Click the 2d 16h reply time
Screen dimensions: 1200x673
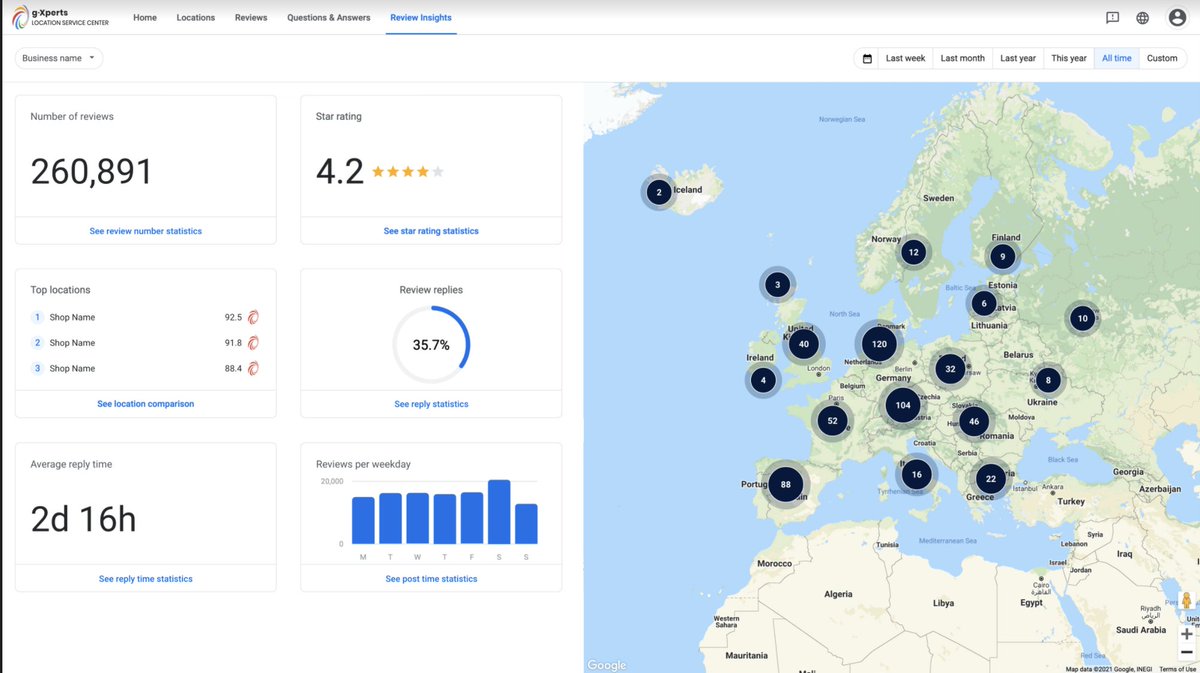point(83,519)
